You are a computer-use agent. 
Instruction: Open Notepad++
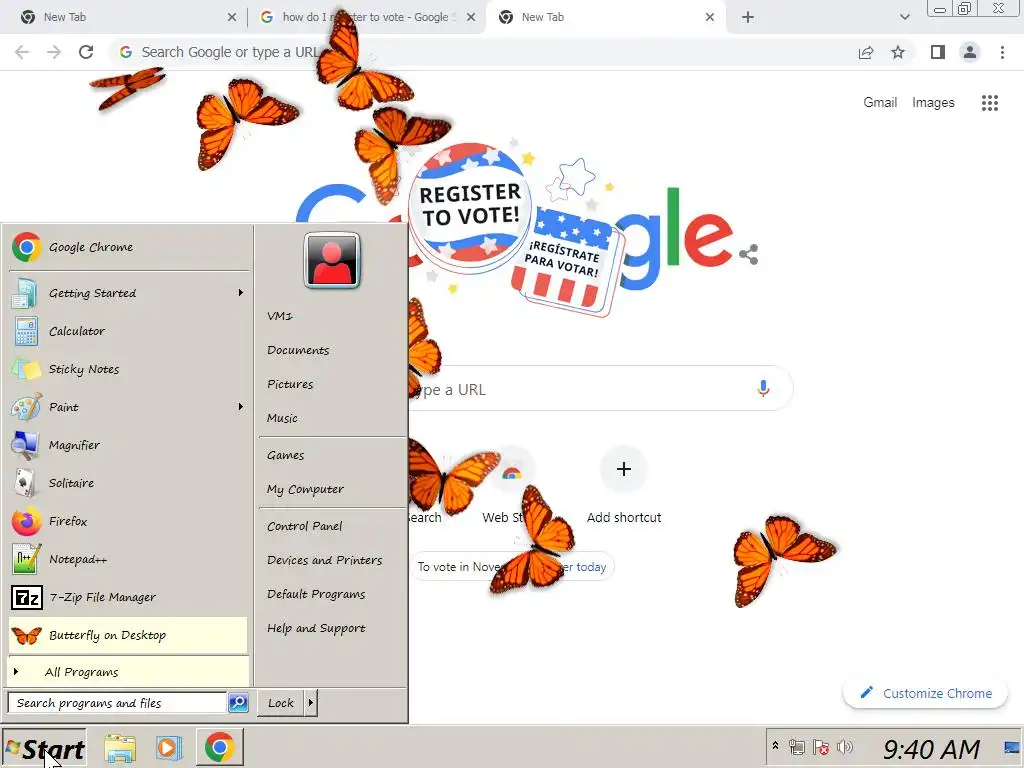pyautogui.click(x=128, y=559)
